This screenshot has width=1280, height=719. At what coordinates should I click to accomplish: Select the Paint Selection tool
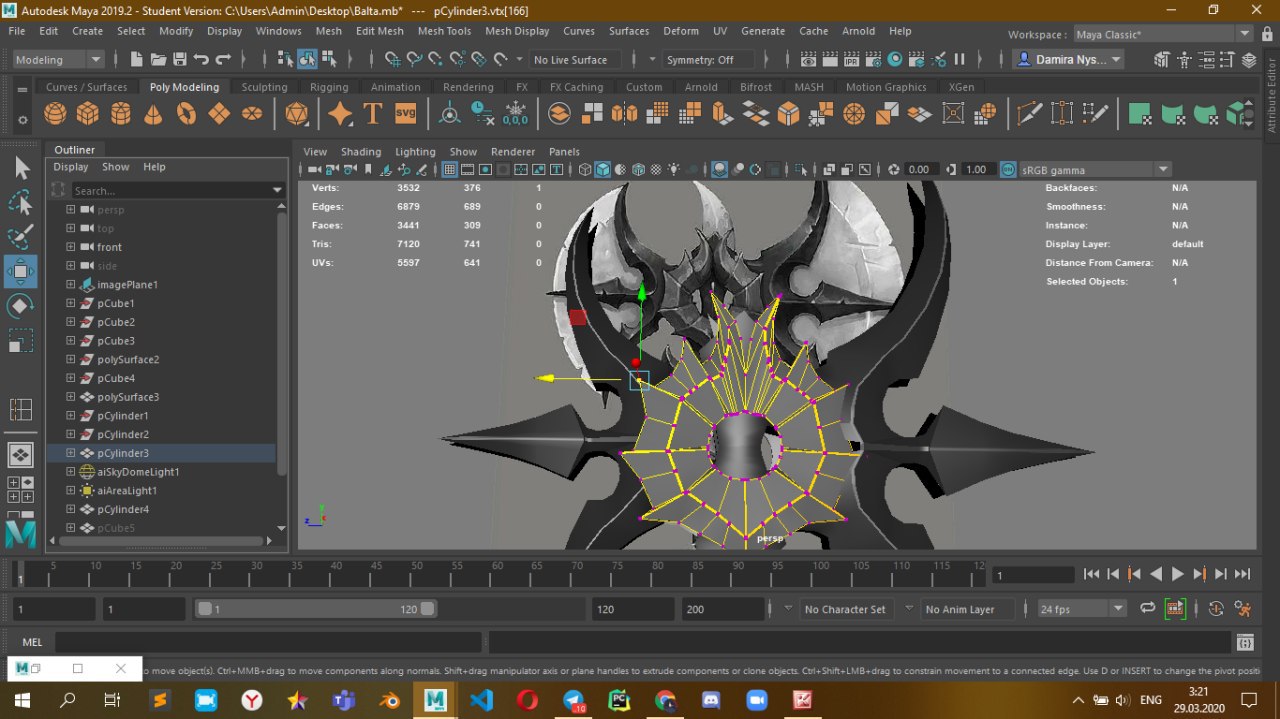point(20,237)
